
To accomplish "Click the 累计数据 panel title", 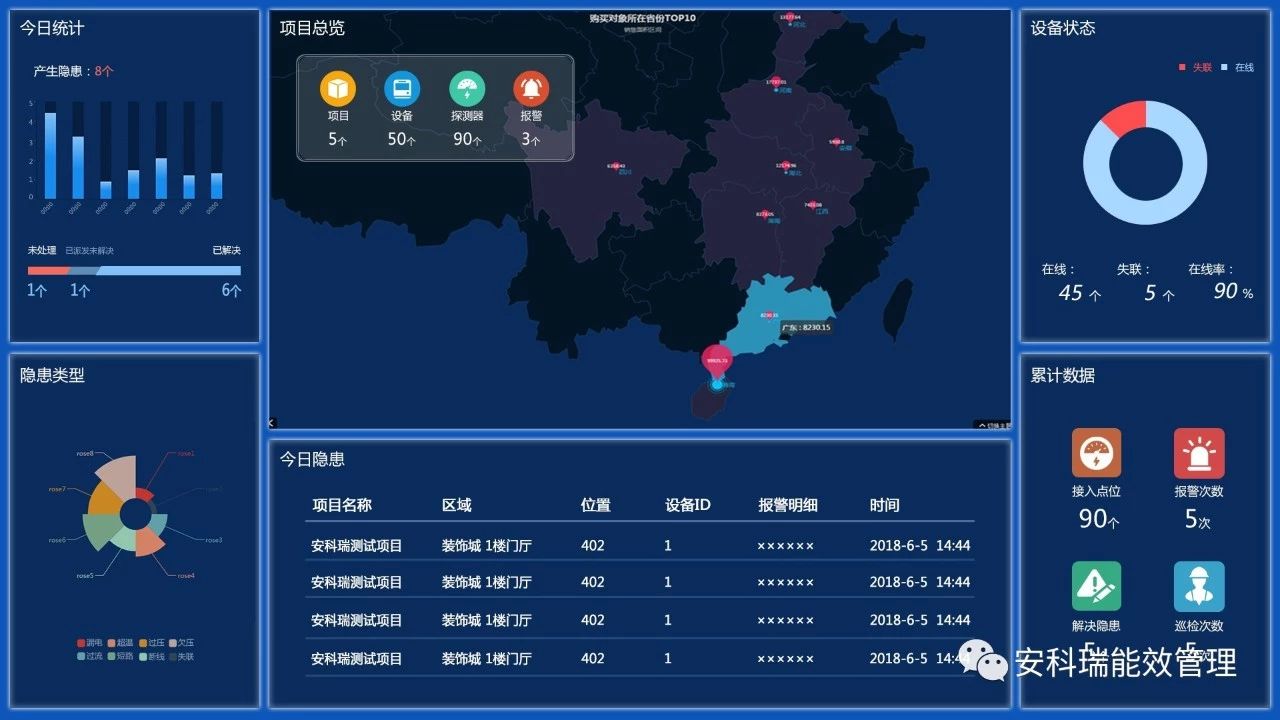I will coord(1063,375).
